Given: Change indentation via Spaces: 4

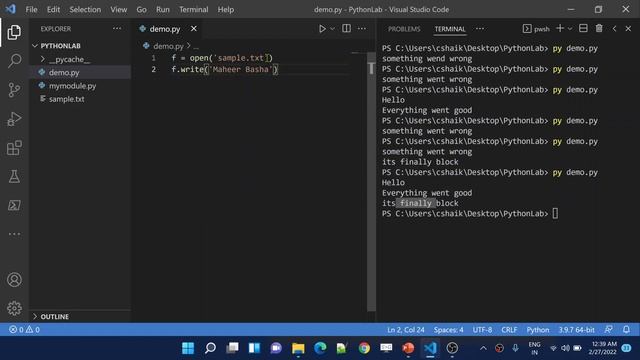Looking at the screenshot, I should point(449,329).
